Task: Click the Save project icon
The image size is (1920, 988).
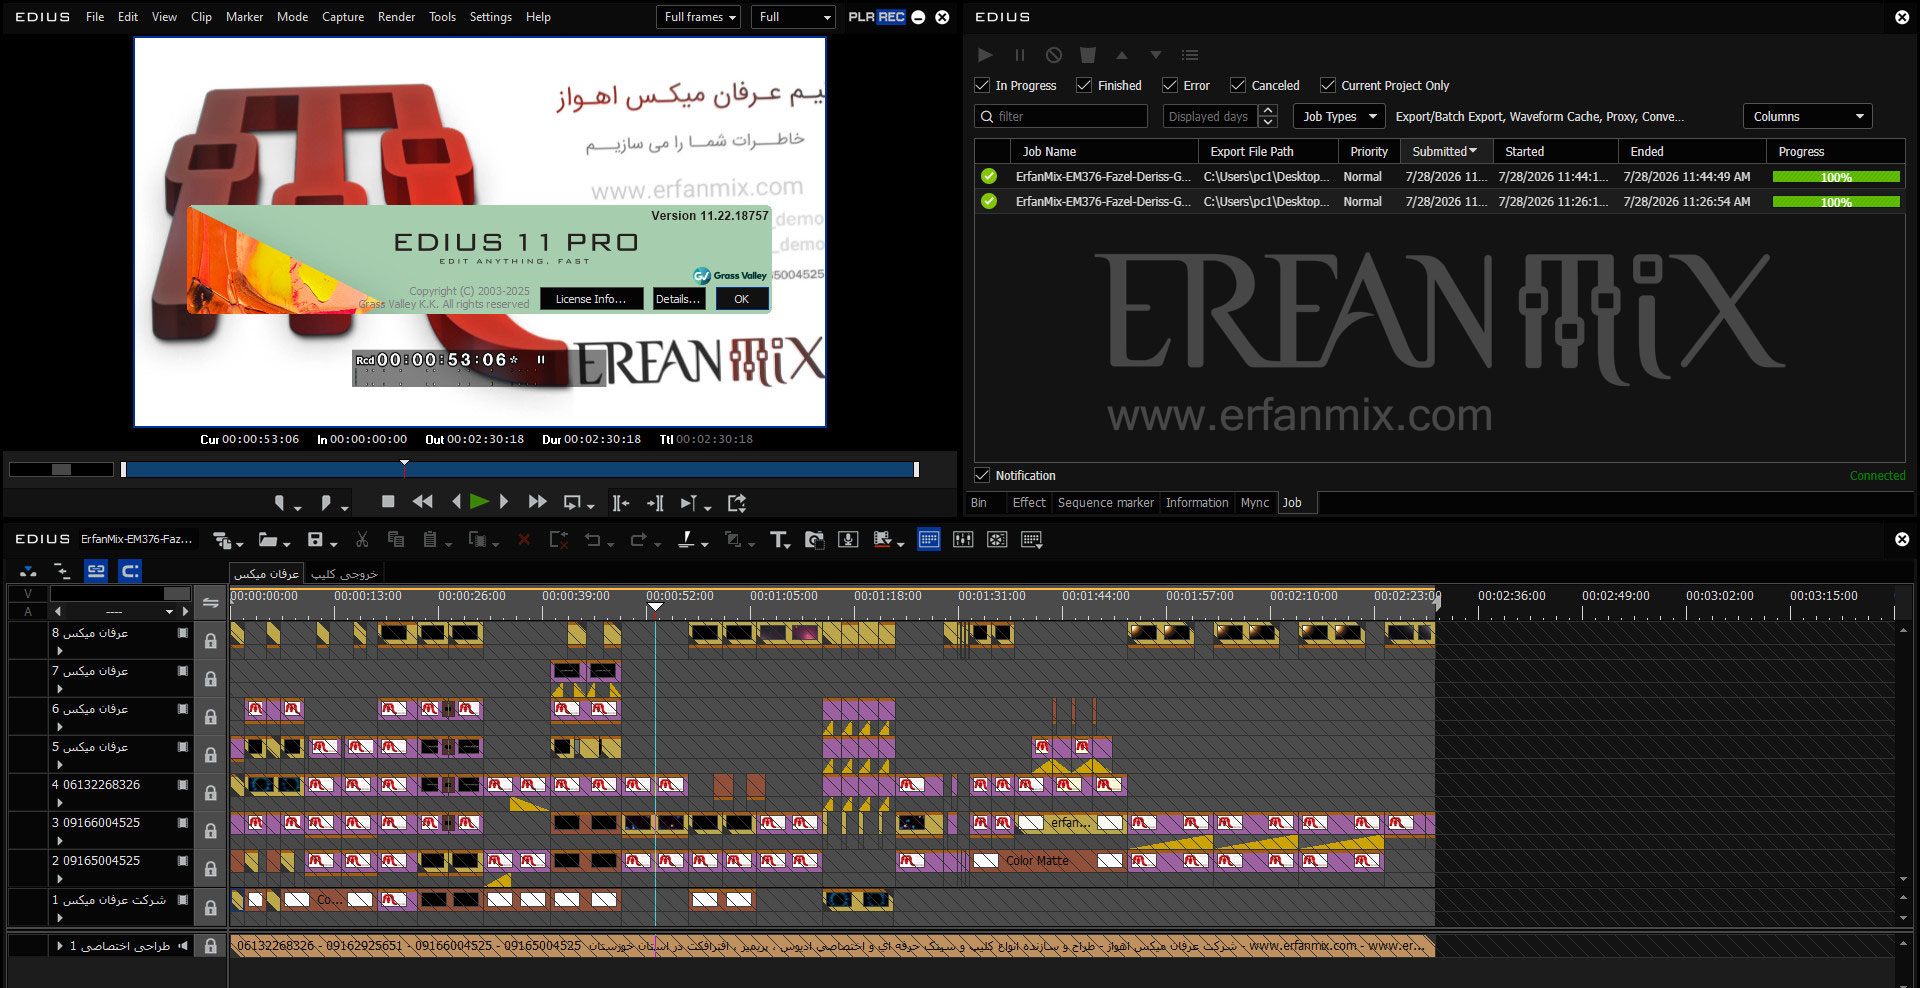Action: pos(316,540)
